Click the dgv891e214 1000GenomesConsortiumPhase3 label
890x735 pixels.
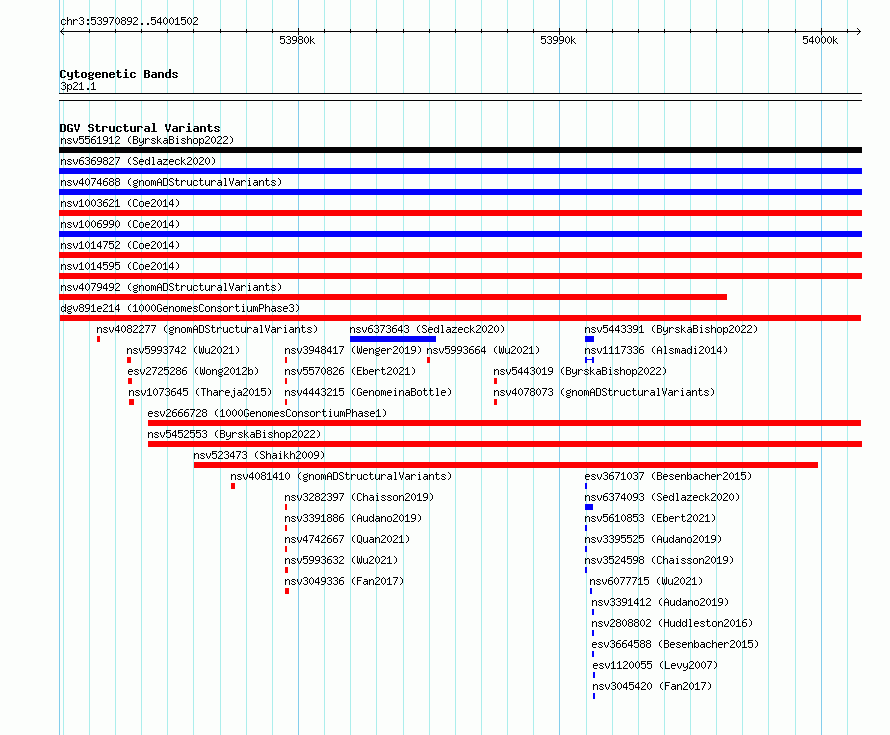click(x=180, y=308)
